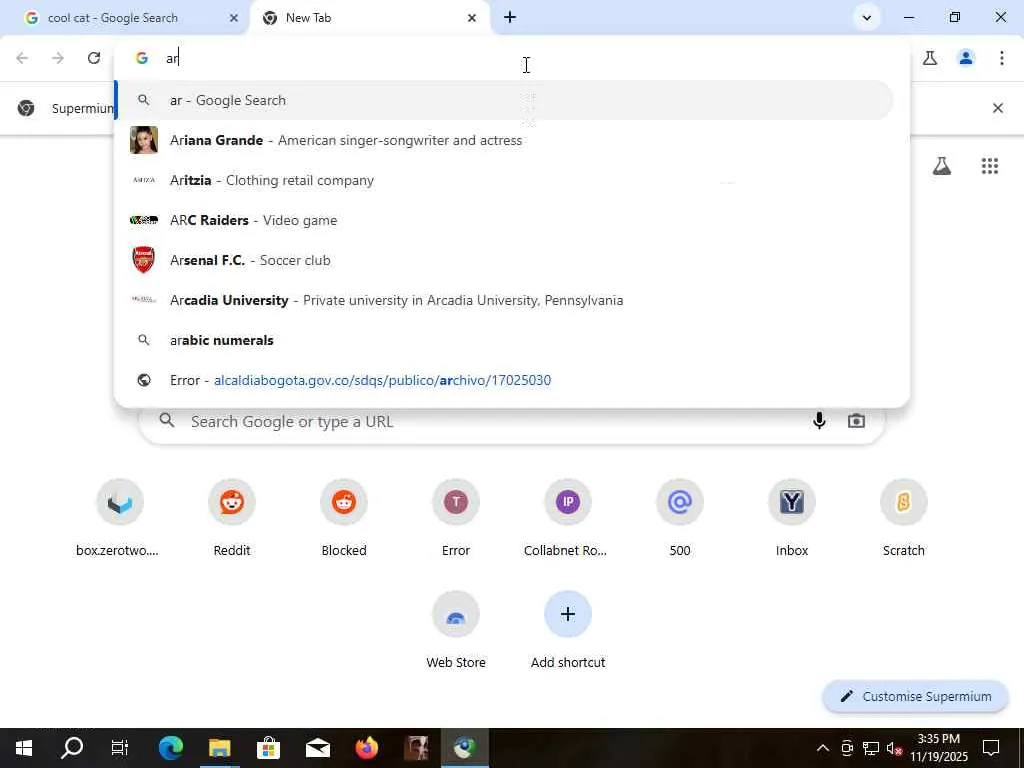Open the Scratch shortcut tile
This screenshot has height=768, width=1024.
(904, 517)
